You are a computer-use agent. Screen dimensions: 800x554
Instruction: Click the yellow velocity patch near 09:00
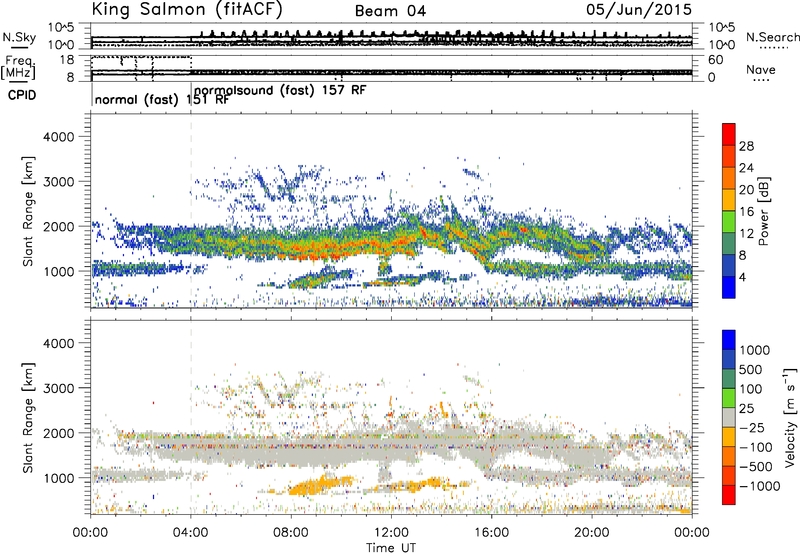319,485
